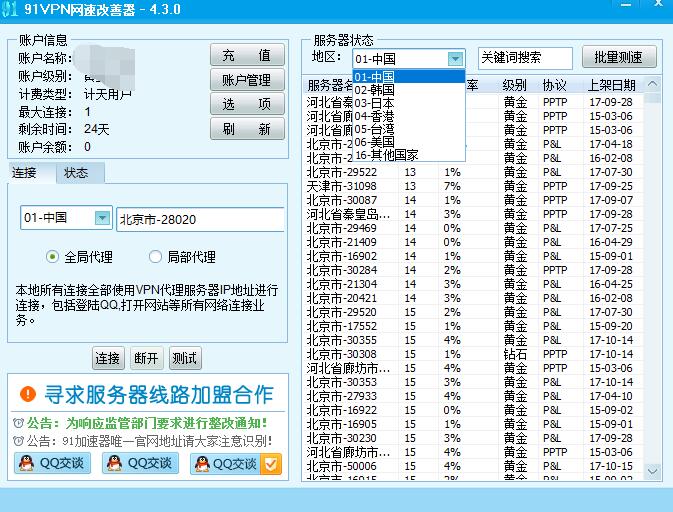Select 钻石 server row 北京市-30308
The width and height of the screenshot is (673, 512).
tap(474, 354)
